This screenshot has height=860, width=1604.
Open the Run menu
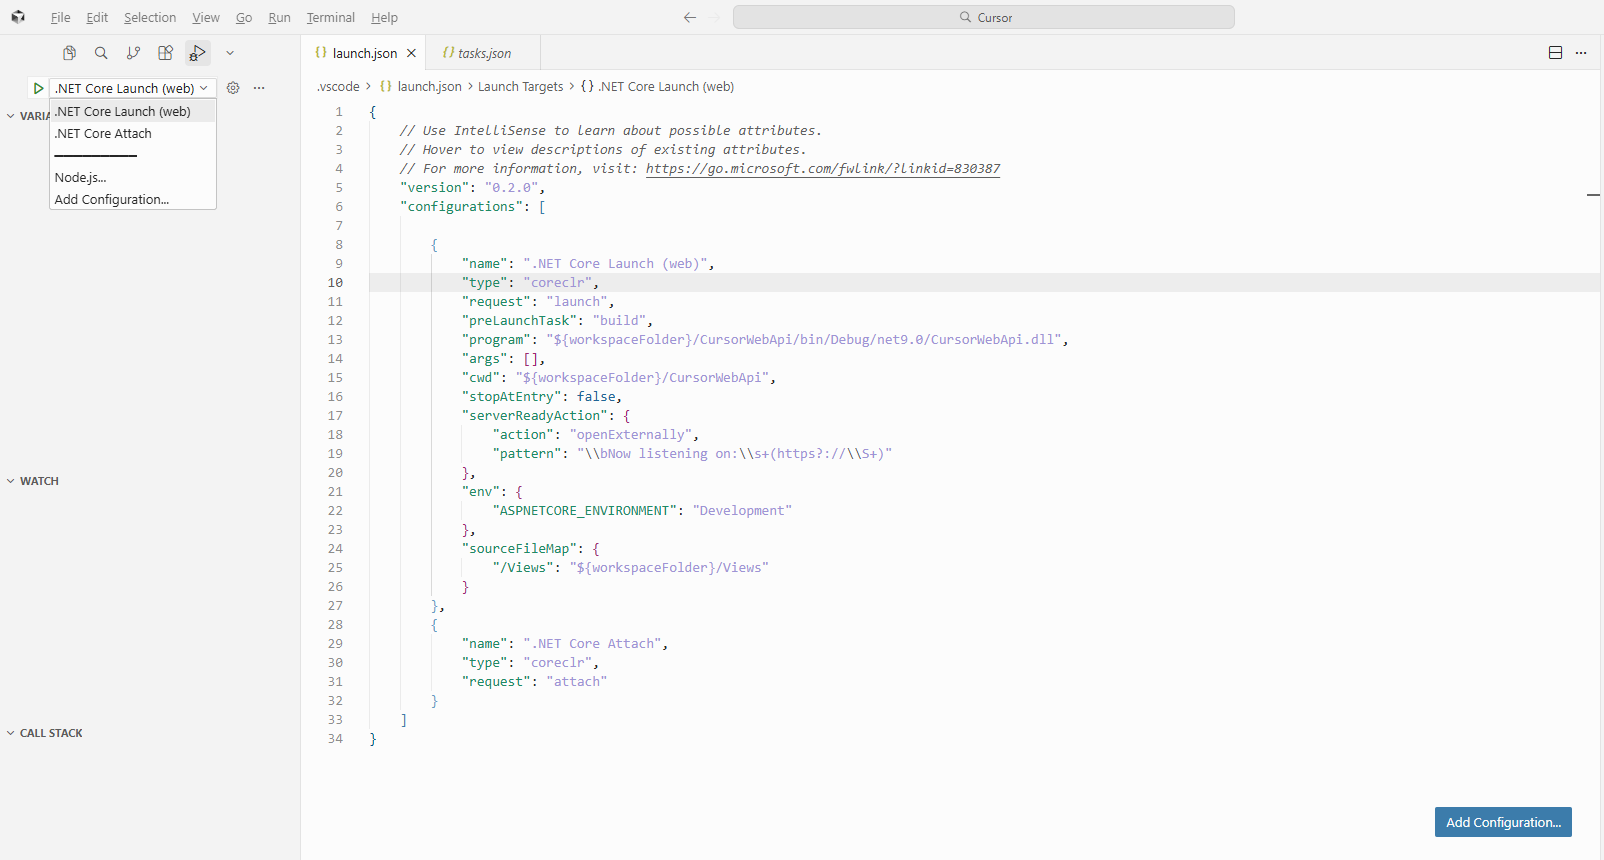279,17
